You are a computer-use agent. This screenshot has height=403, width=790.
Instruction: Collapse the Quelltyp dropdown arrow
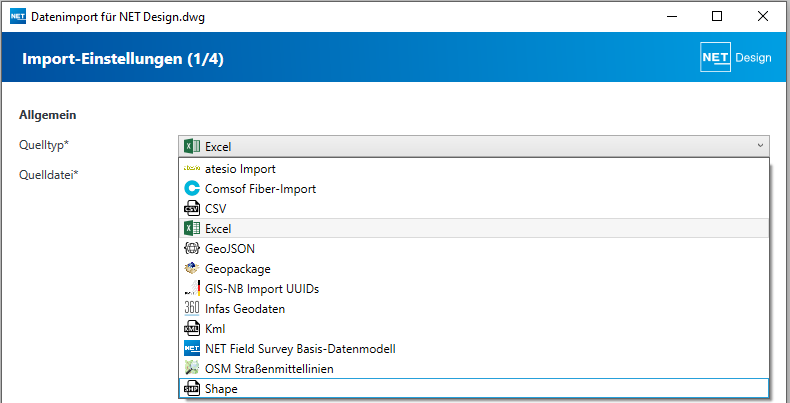click(760, 146)
